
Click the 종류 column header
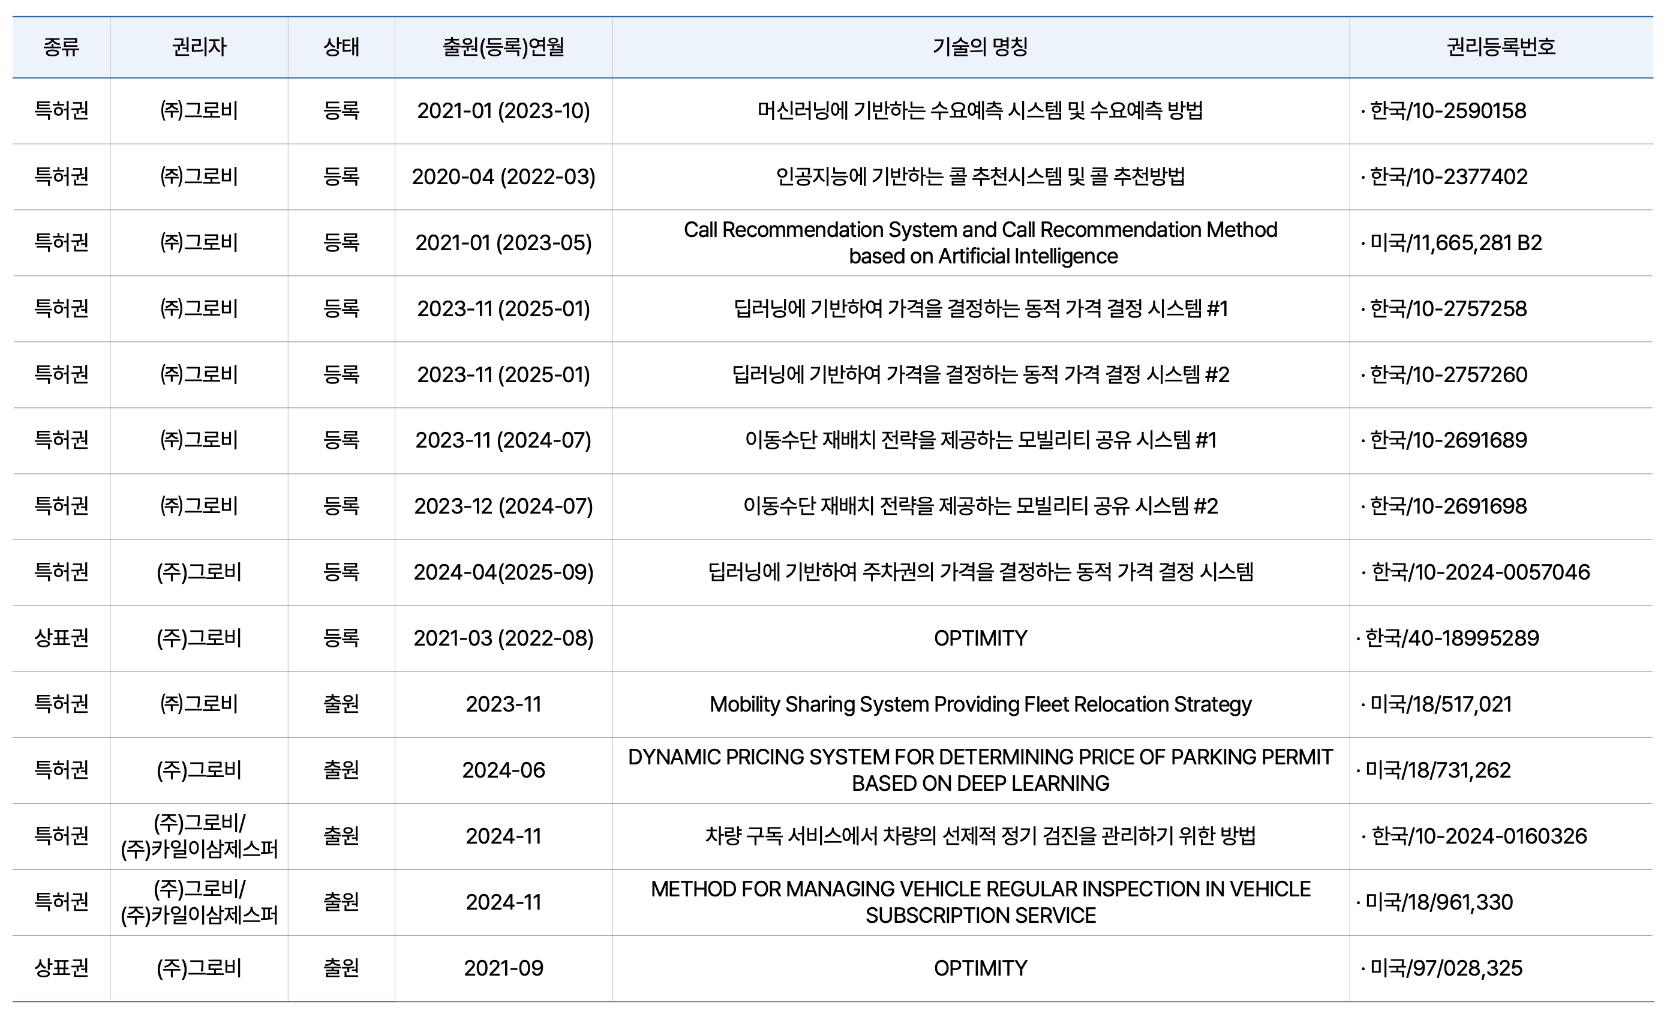coord(61,47)
